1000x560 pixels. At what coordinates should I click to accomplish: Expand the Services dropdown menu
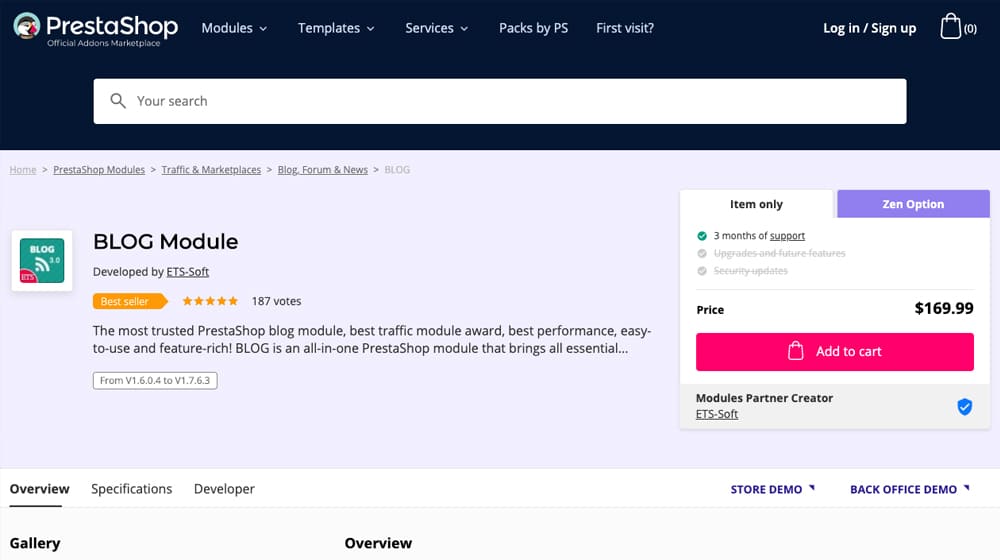(437, 28)
